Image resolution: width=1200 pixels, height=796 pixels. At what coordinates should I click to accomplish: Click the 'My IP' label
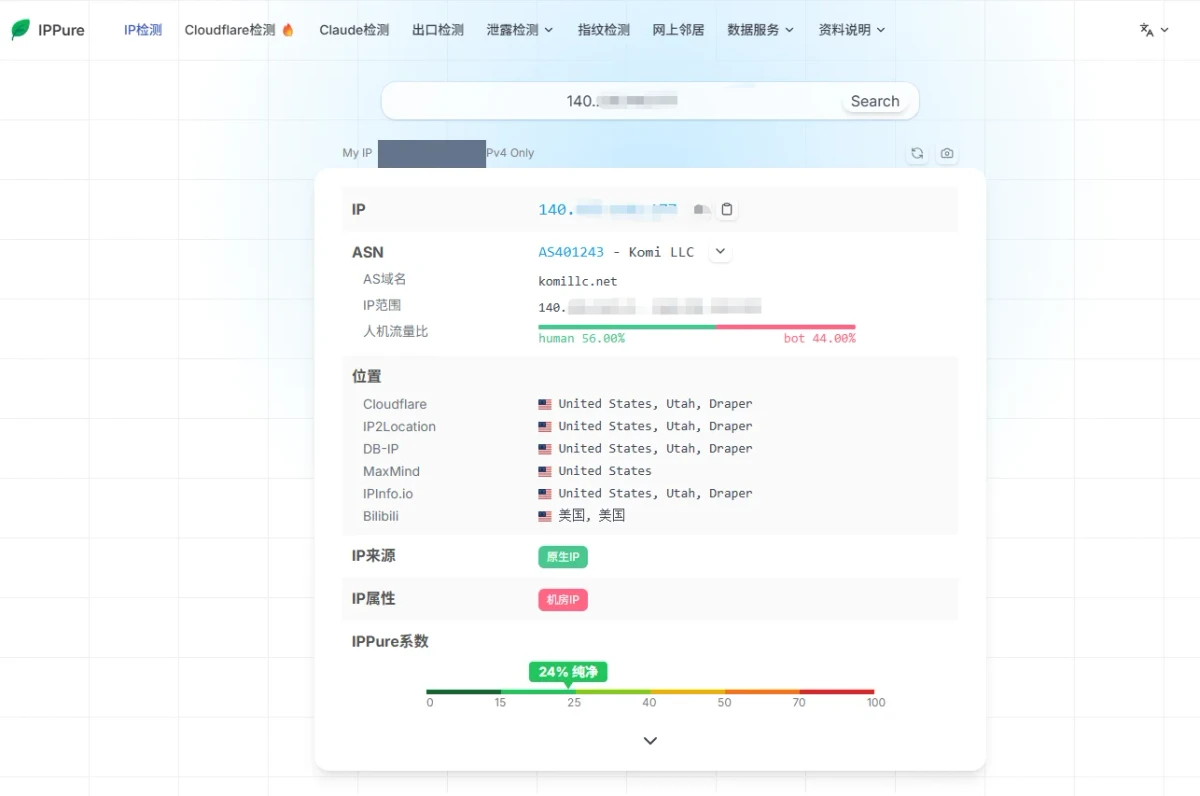pos(357,153)
